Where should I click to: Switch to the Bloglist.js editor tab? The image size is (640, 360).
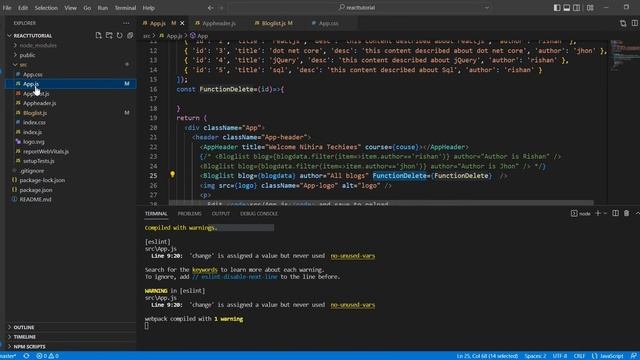(276, 23)
